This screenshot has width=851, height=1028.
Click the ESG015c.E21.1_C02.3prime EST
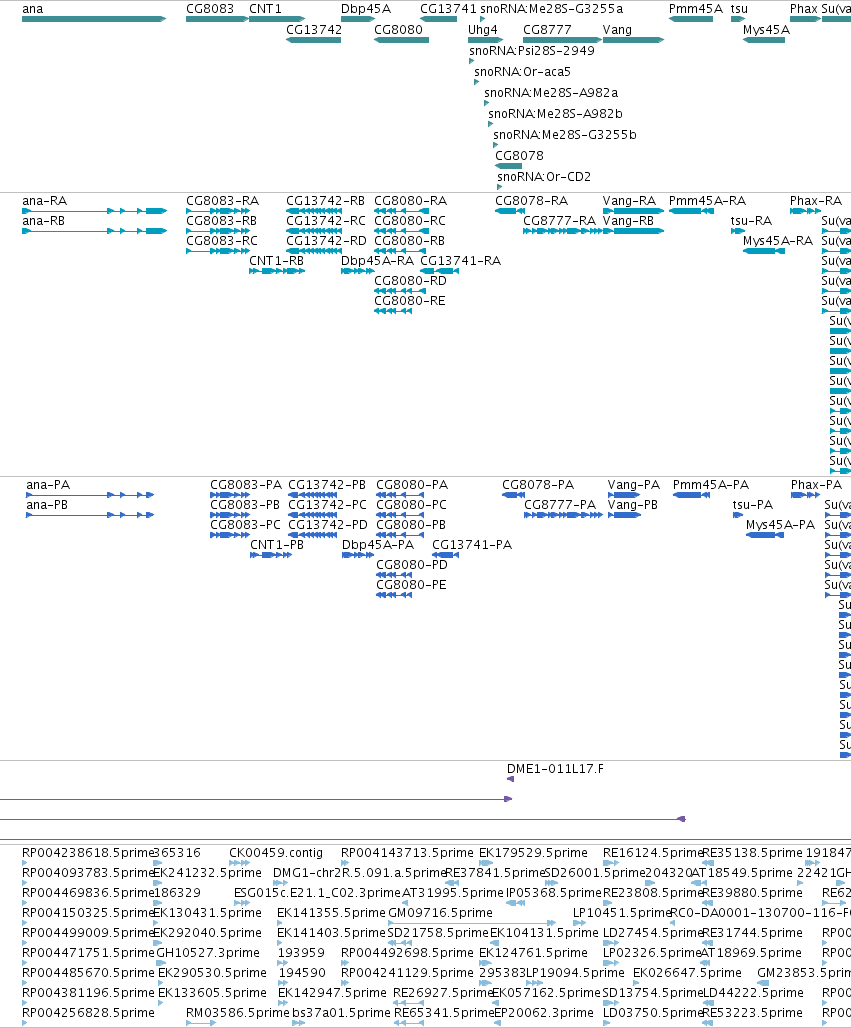(x=241, y=903)
